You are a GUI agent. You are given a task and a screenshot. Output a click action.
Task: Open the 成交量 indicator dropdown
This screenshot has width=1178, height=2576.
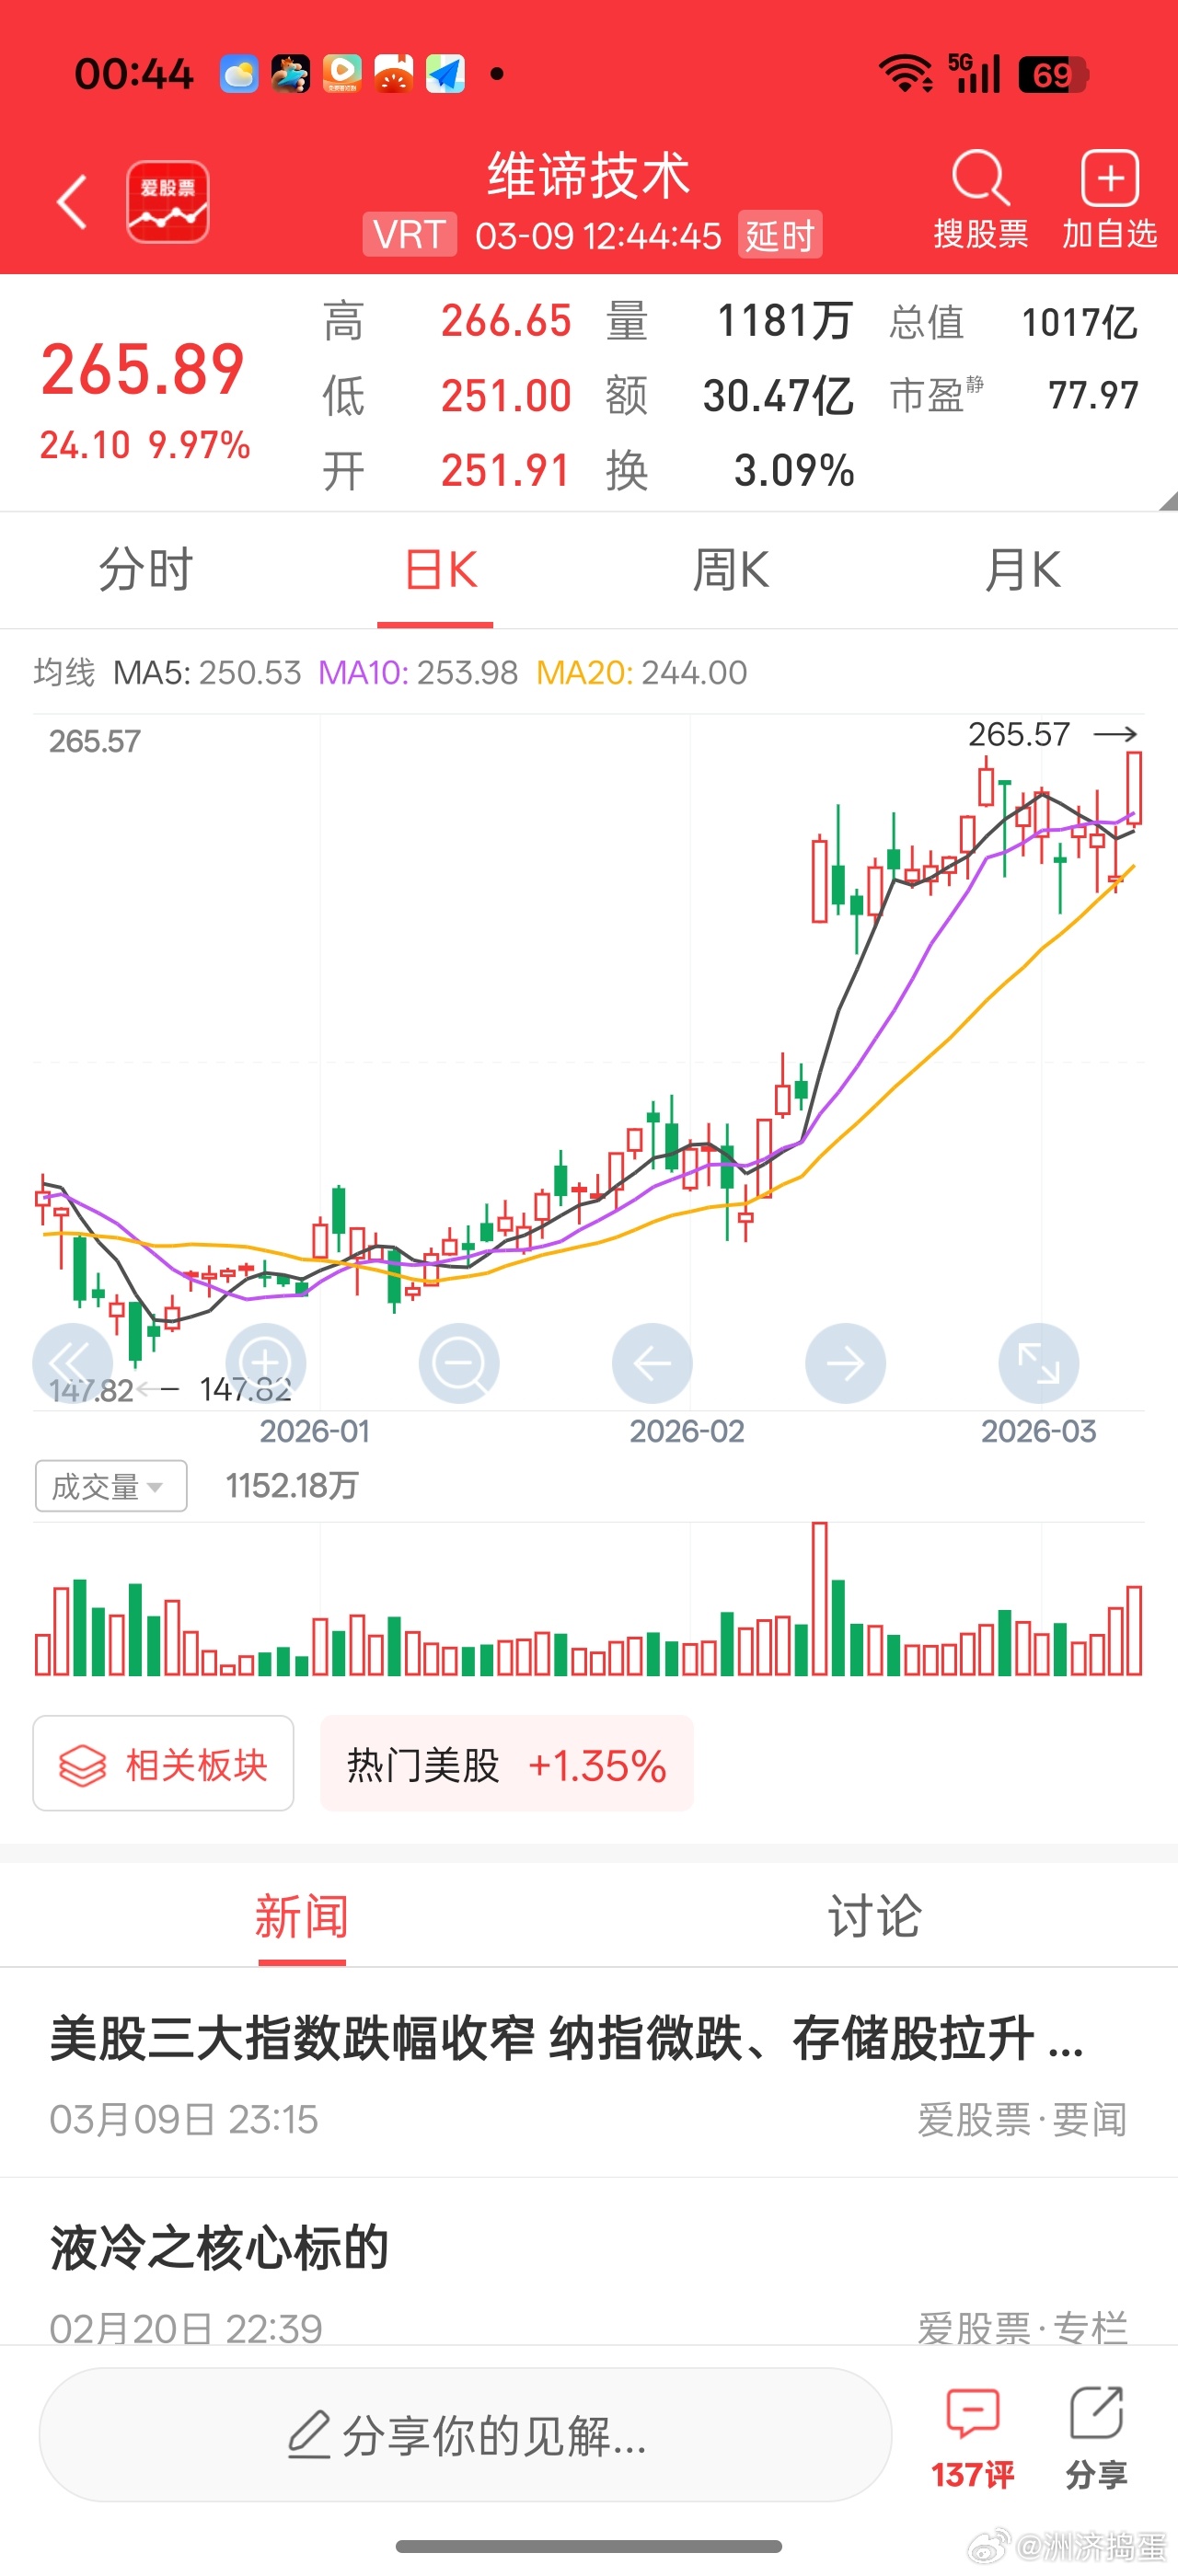[x=110, y=1486]
